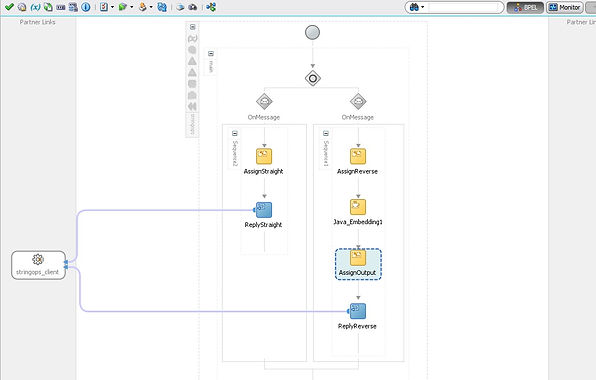The height and width of the screenshot is (380, 596).
Task: Click the orange stamp toolbar icon
Action: pyautogui.click(x=142, y=7)
